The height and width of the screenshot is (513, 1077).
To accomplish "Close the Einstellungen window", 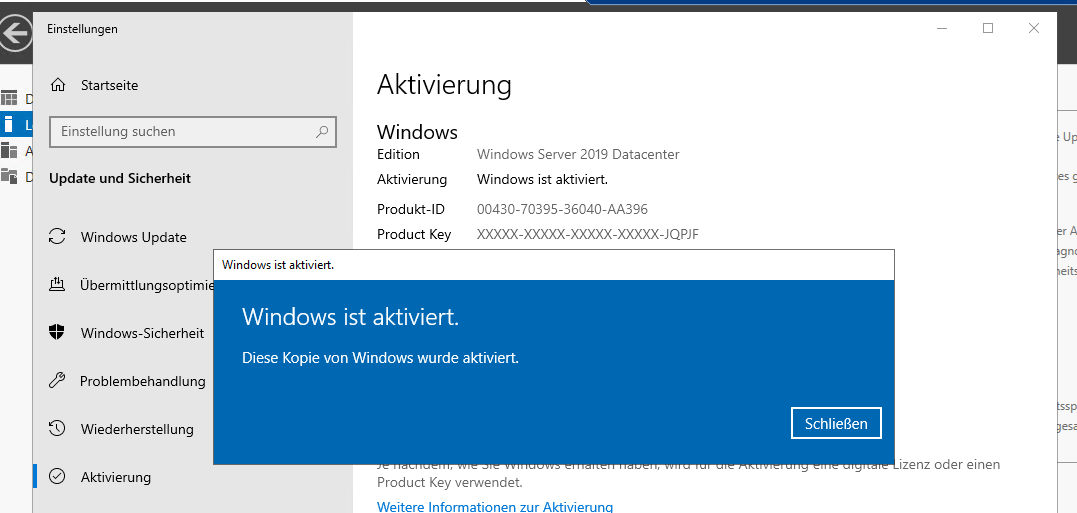I will (1033, 28).
